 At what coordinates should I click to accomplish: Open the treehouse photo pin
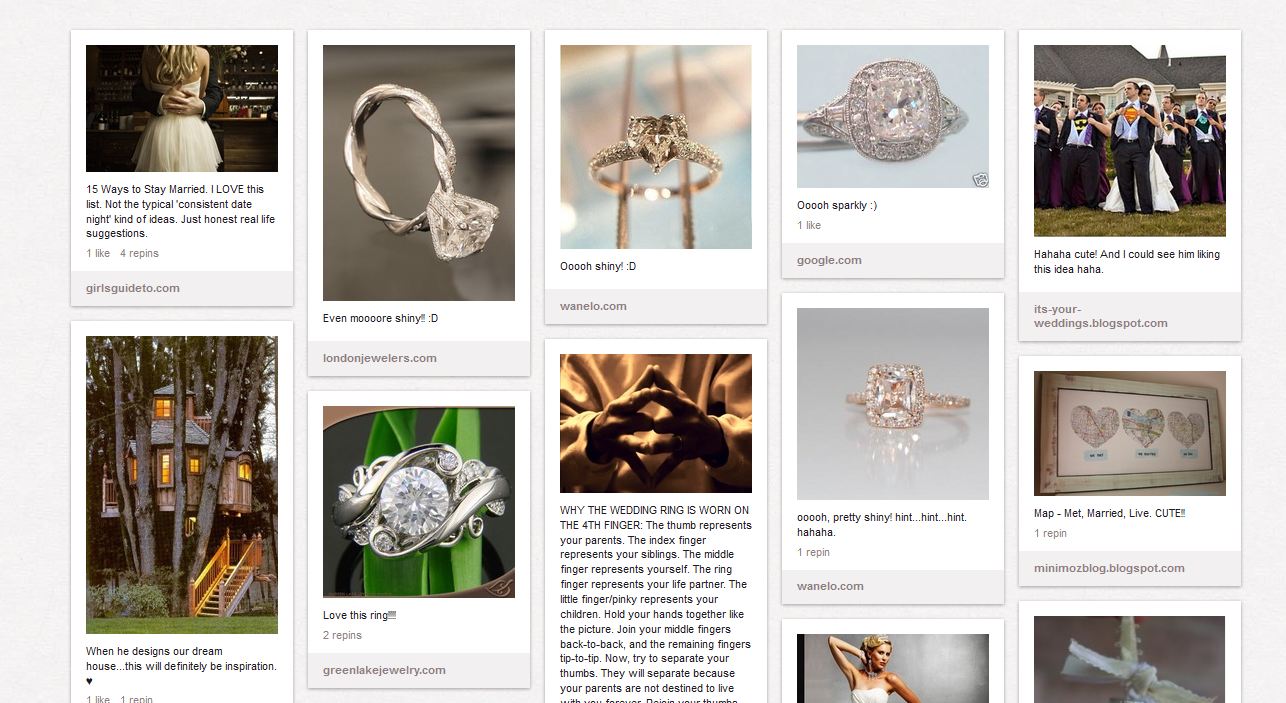pyautogui.click(x=182, y=485)
